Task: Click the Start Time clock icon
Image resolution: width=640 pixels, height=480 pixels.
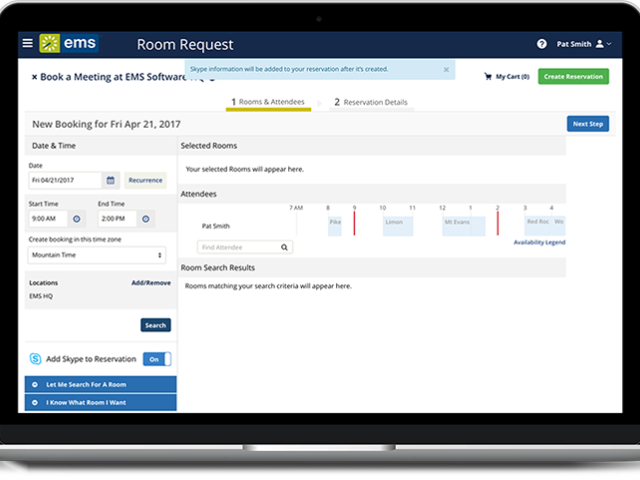Action: click(78, 218)
